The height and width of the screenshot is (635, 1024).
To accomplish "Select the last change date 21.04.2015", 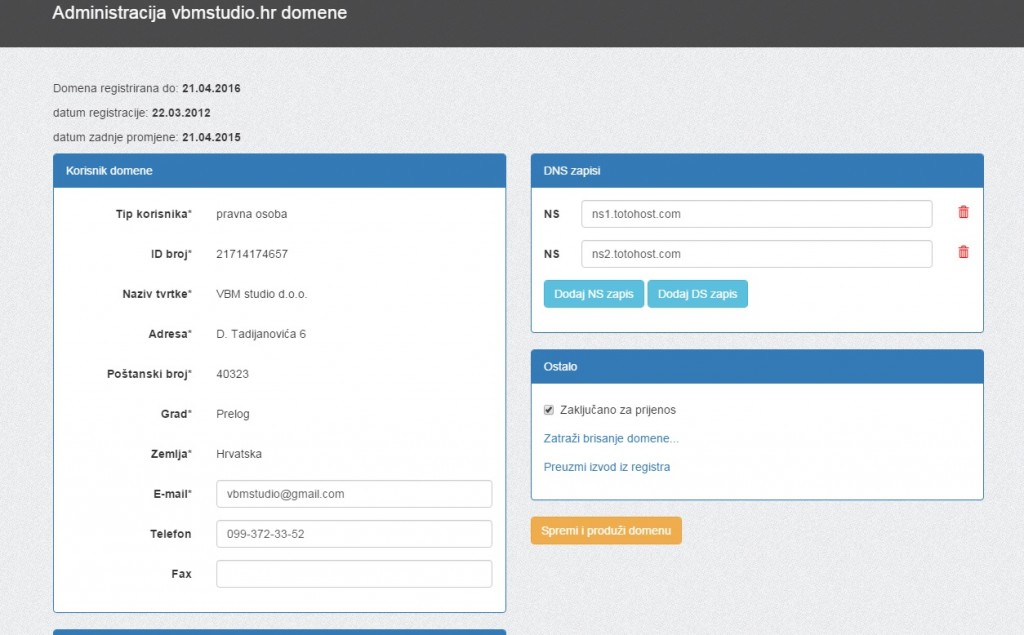I will pyautogui.click(x=211, y=137).
